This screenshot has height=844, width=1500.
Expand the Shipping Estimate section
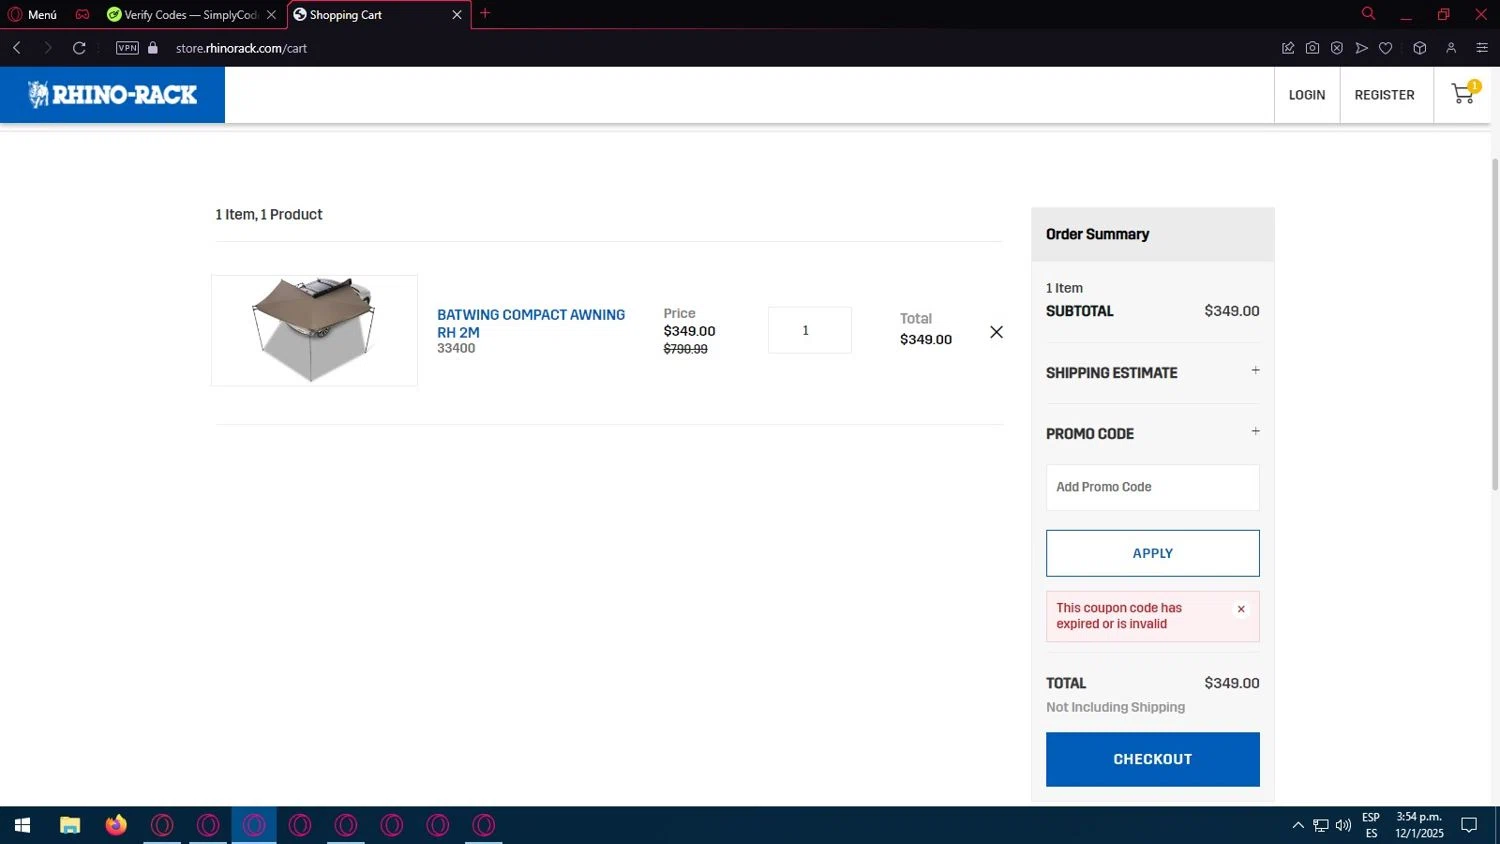[1152, 373]
